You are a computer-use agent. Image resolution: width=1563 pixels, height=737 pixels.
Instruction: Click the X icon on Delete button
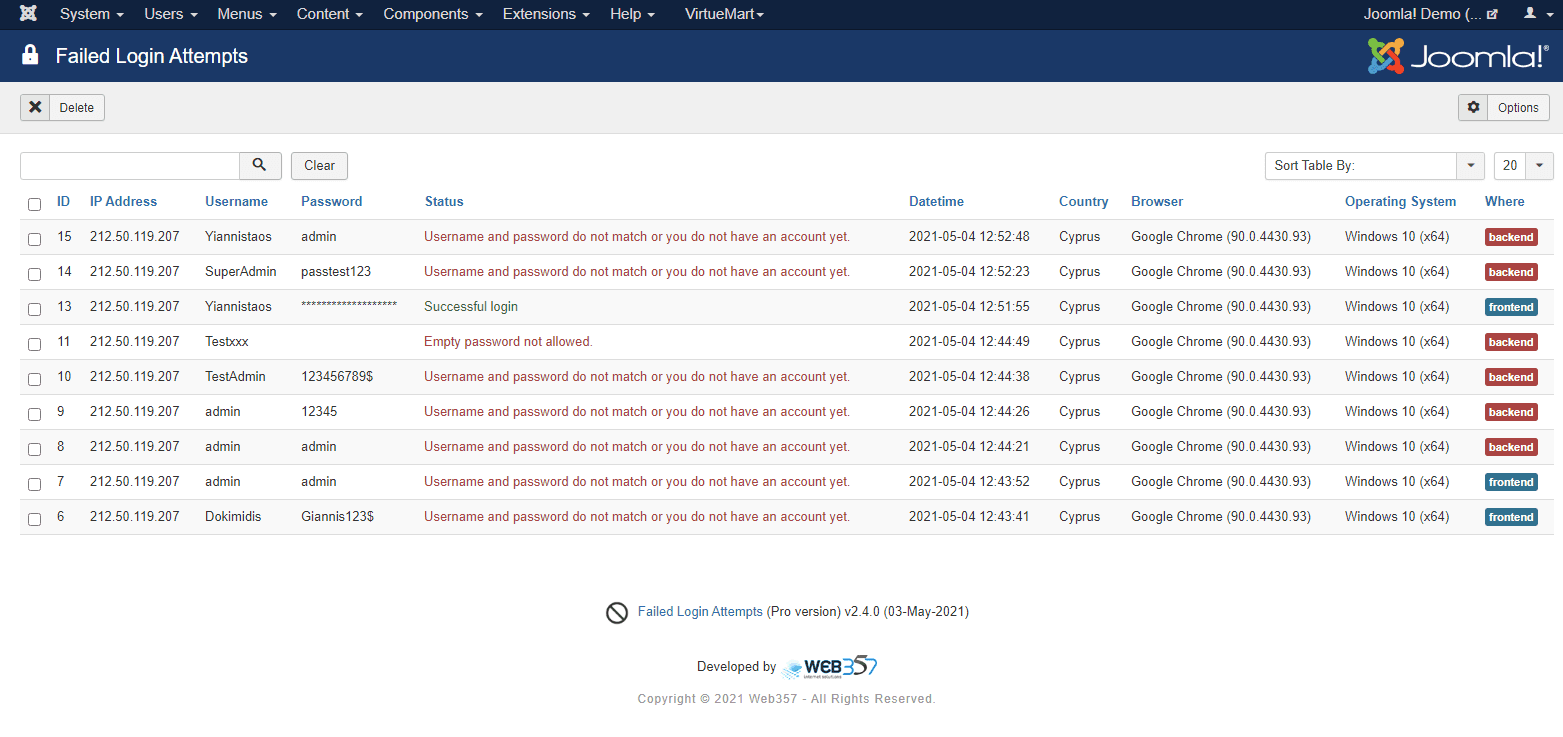(35, 108)
